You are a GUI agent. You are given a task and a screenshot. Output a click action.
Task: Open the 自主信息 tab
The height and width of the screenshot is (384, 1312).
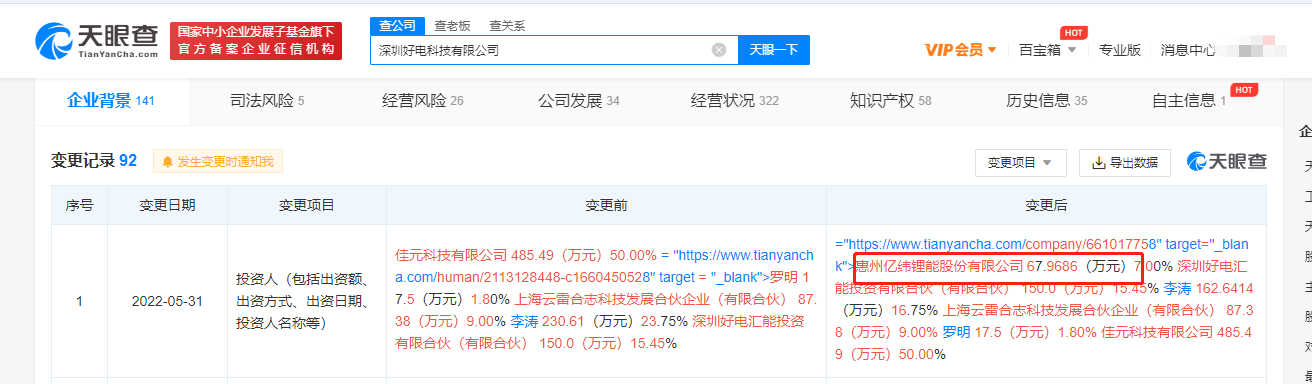click(1189, 100)
